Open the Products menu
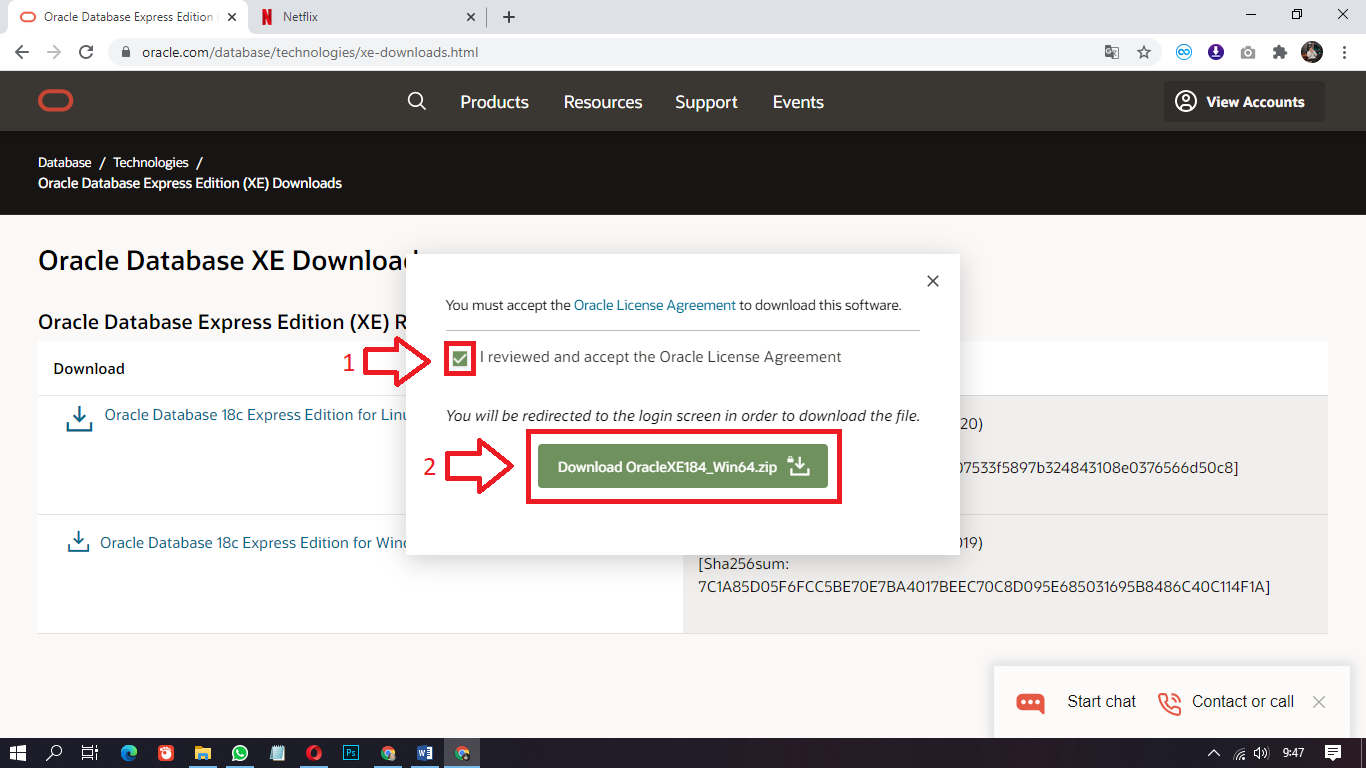Viewport: 1366px width, 768px height. (494, 101)
